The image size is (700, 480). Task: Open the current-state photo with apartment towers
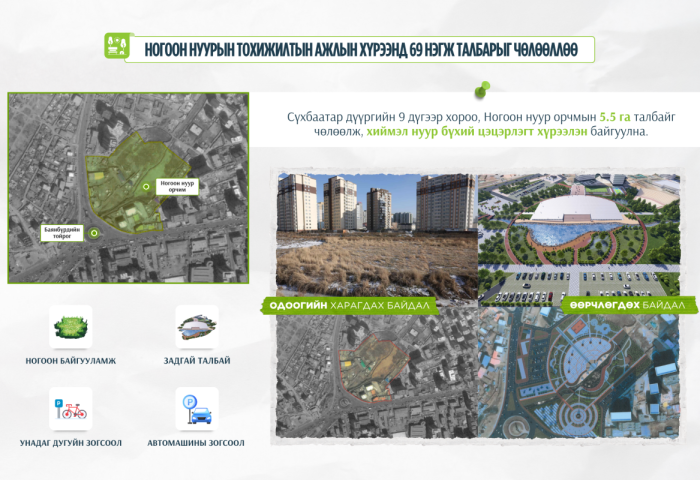375,235
